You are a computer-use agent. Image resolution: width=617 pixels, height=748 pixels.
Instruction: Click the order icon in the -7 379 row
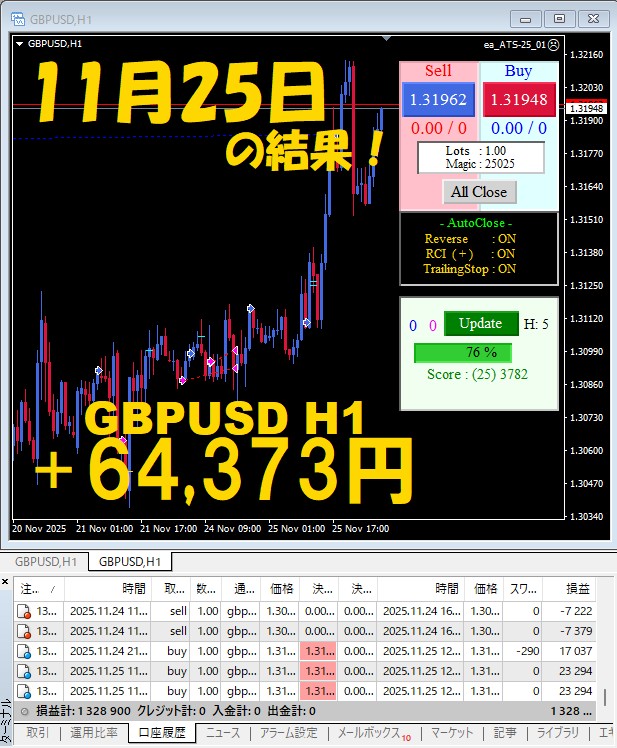[24, 631]
